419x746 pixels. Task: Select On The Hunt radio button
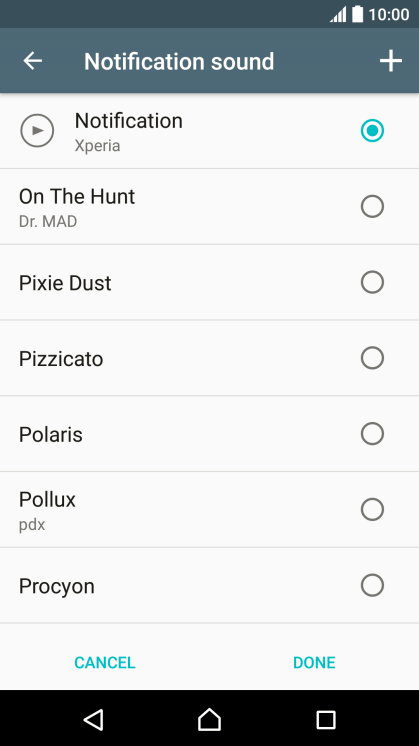pos(372,206)
